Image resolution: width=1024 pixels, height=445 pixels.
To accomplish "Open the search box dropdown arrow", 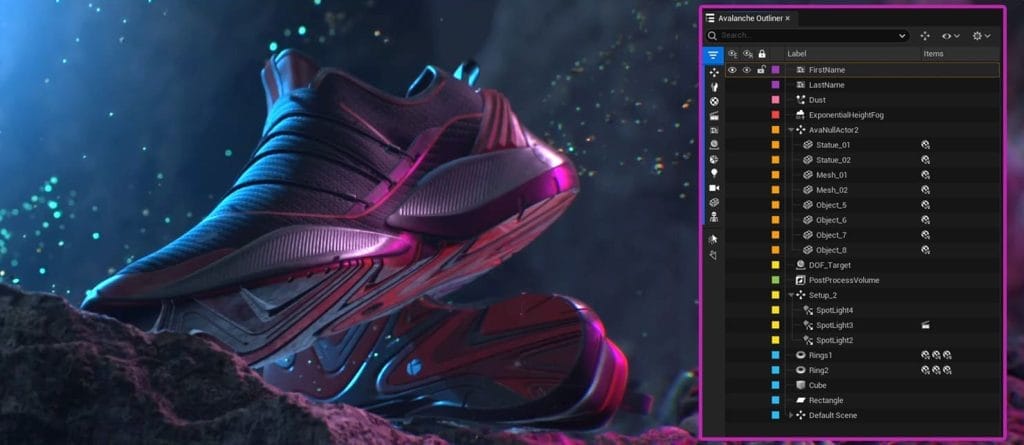I will tap(902, 36).
